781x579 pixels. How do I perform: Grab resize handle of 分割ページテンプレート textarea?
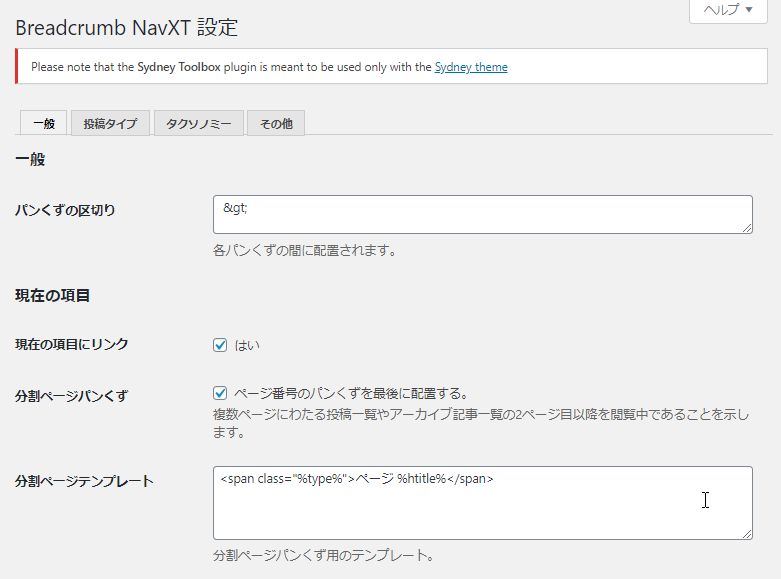coord(747,534)
